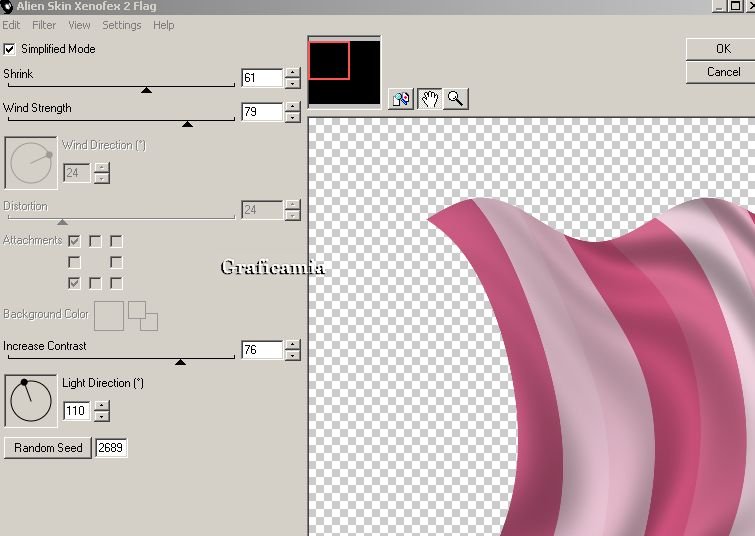Decrease Light Direction with down arrow
755x536 pixels.
click(102, 416)
